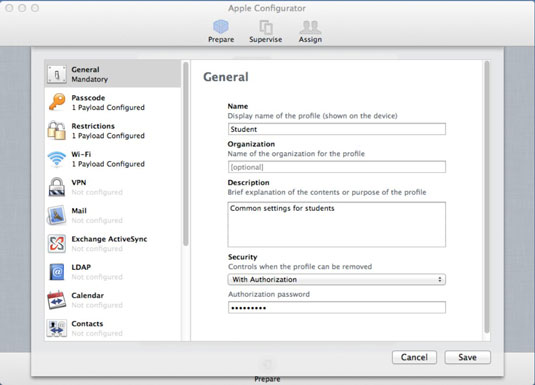Choose the General Mandatory payload
This screenshot has height=385, width=535.
click(x=113, y=74)
